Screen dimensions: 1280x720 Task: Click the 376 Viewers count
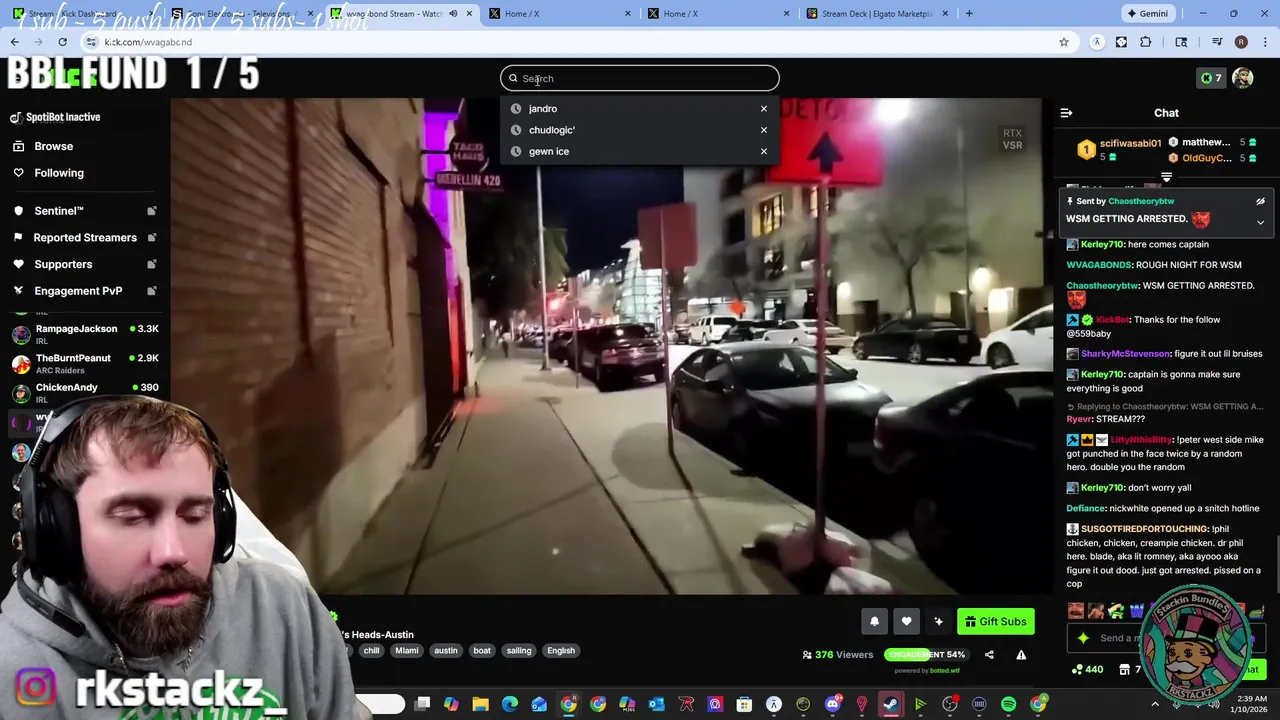pyautogui.click(x=837, y=655)
